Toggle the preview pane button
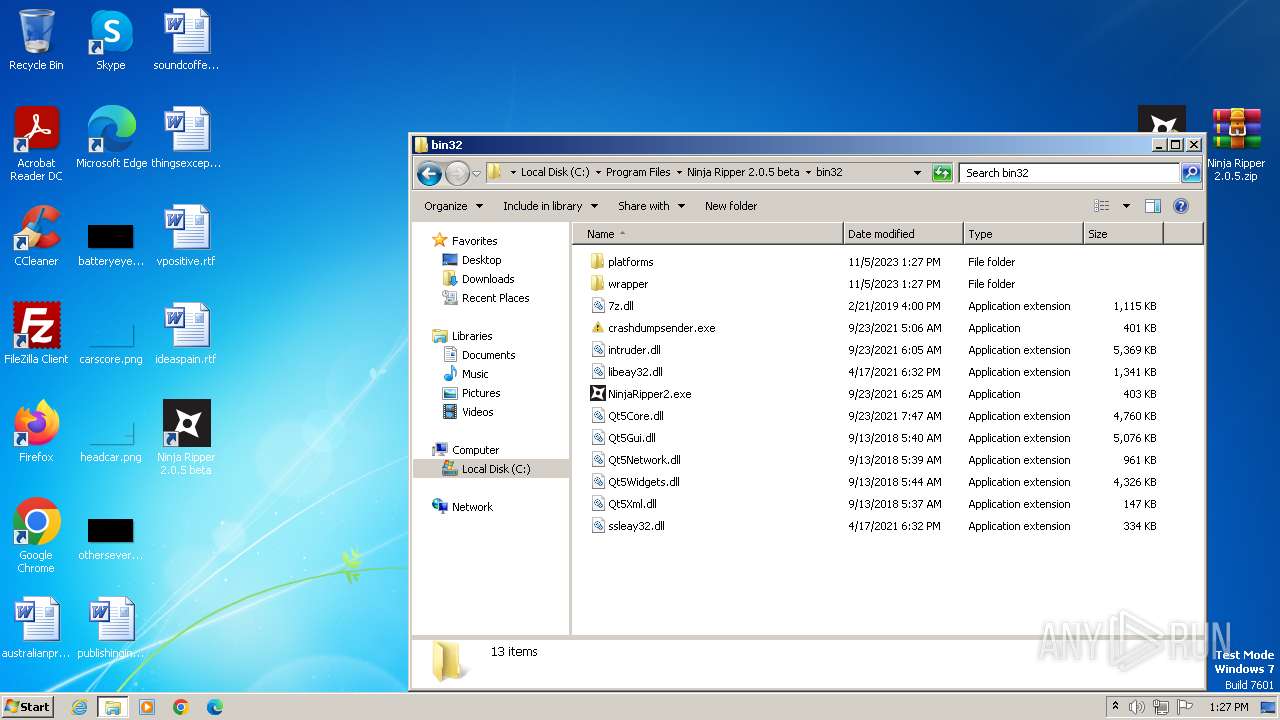Viewport: 1280px width, 720px height. (1152, 206)
